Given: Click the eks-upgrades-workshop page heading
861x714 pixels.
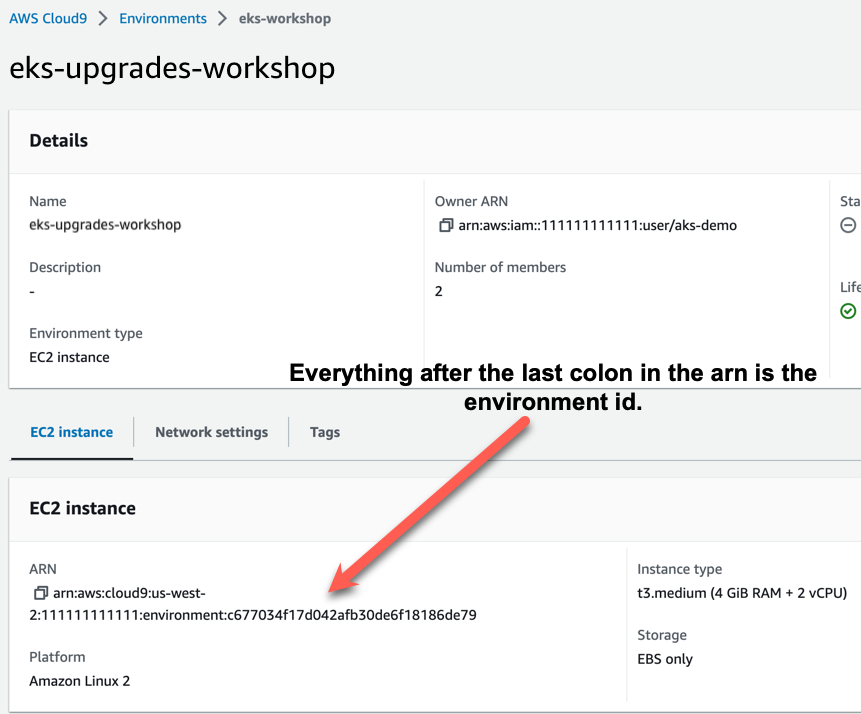Looking at the screenshot, I should pos(172,68).
